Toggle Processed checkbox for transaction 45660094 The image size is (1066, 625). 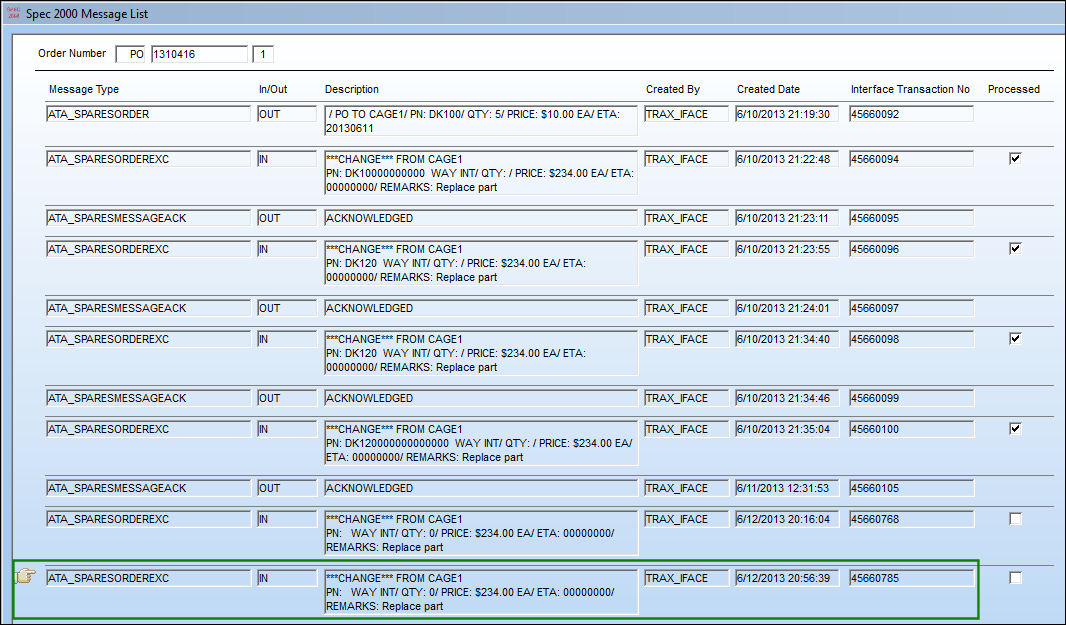[1015, 158]
